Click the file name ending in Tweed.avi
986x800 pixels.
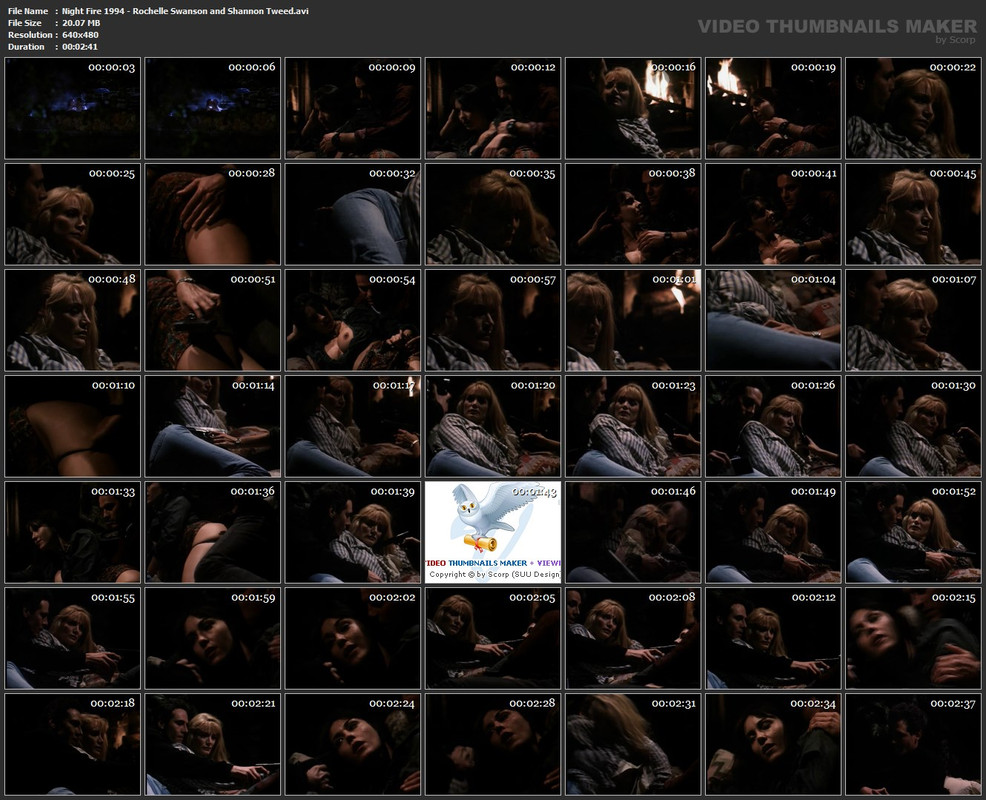pyautogui.click(x=185, y=11)
